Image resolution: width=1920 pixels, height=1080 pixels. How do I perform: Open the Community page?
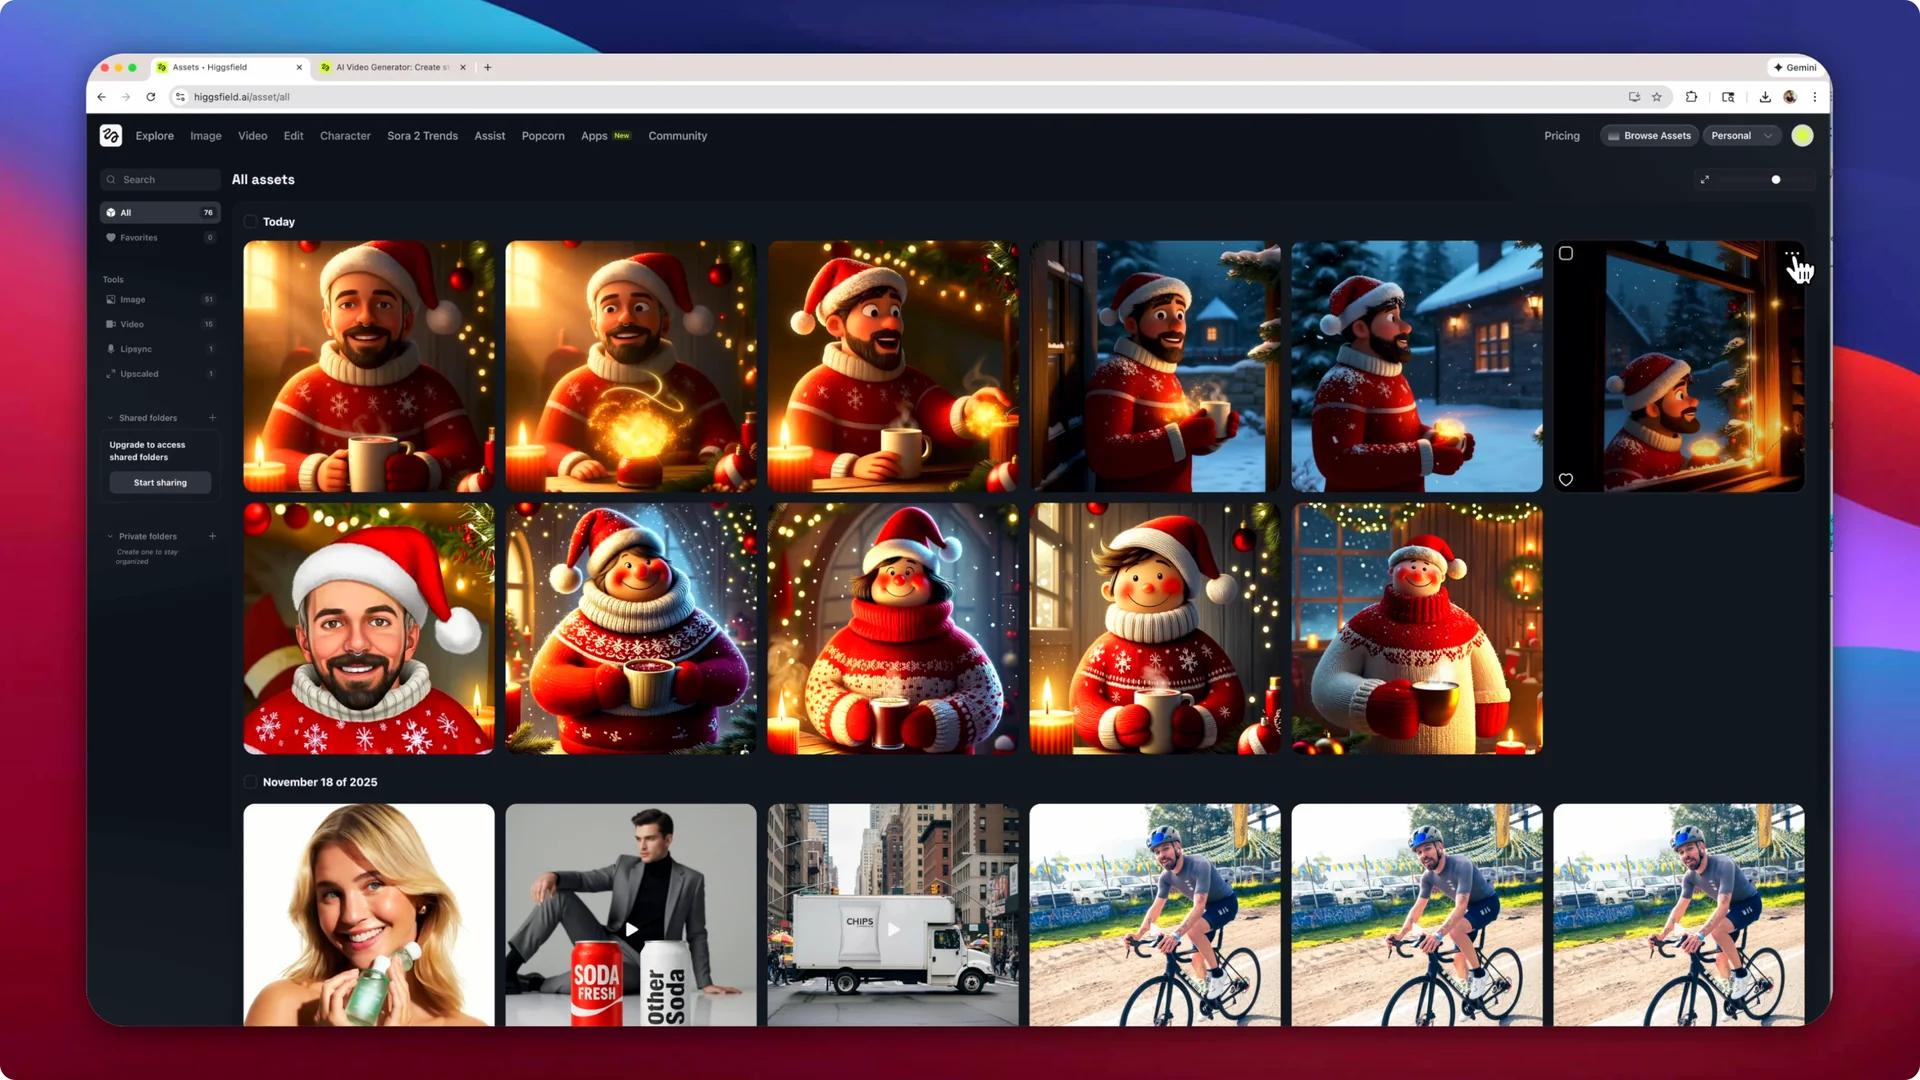click(677, 135)
